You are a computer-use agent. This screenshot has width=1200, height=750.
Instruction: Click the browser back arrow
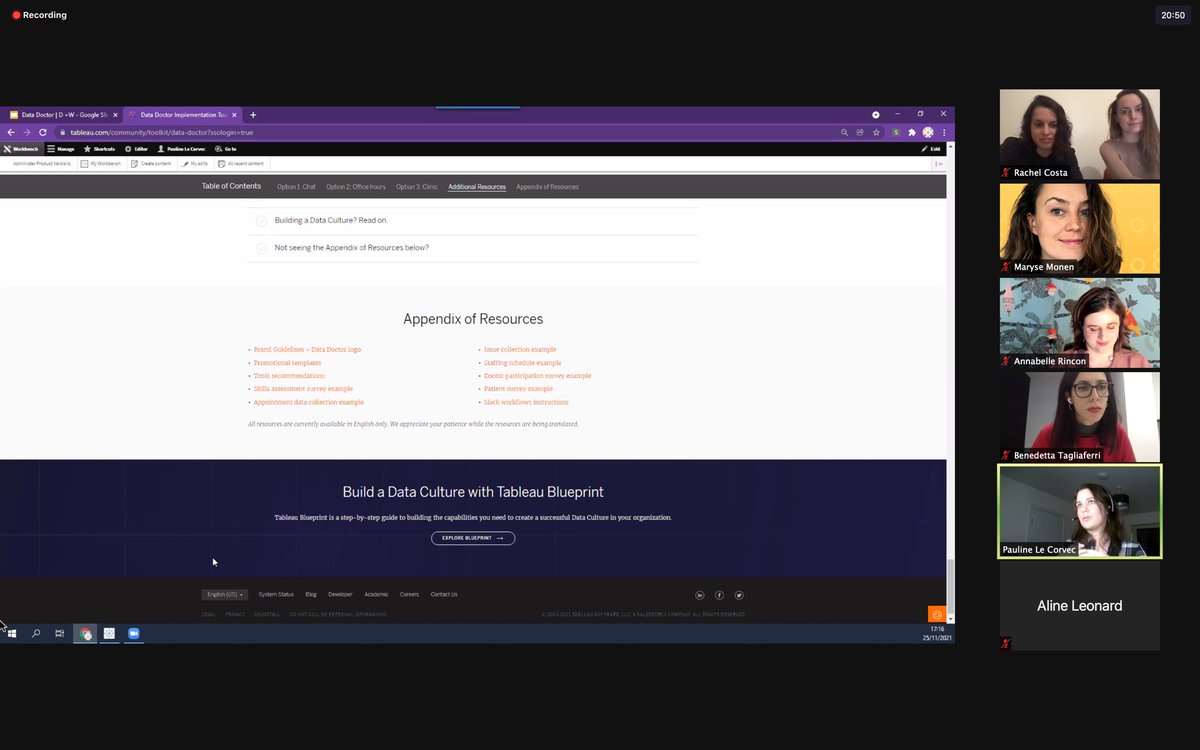[11, 132]
